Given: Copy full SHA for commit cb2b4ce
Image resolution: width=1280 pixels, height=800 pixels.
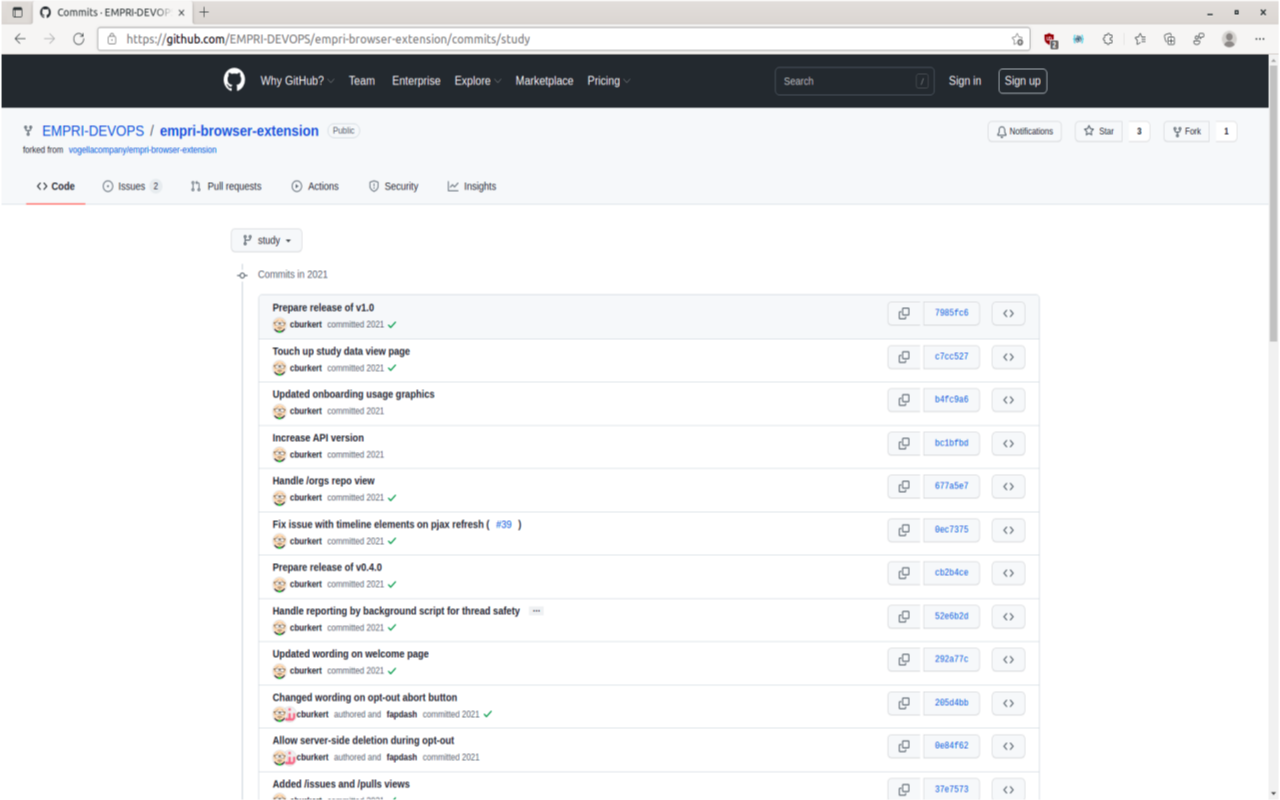Looking at the screenshot, I should click(904, 573).
